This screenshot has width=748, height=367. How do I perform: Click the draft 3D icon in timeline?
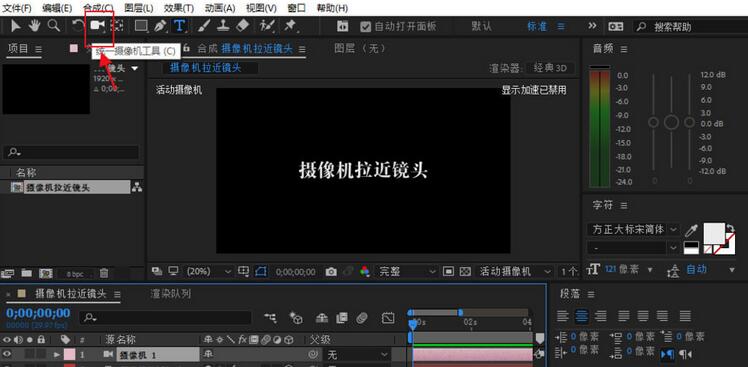click(x=296, y=318)
